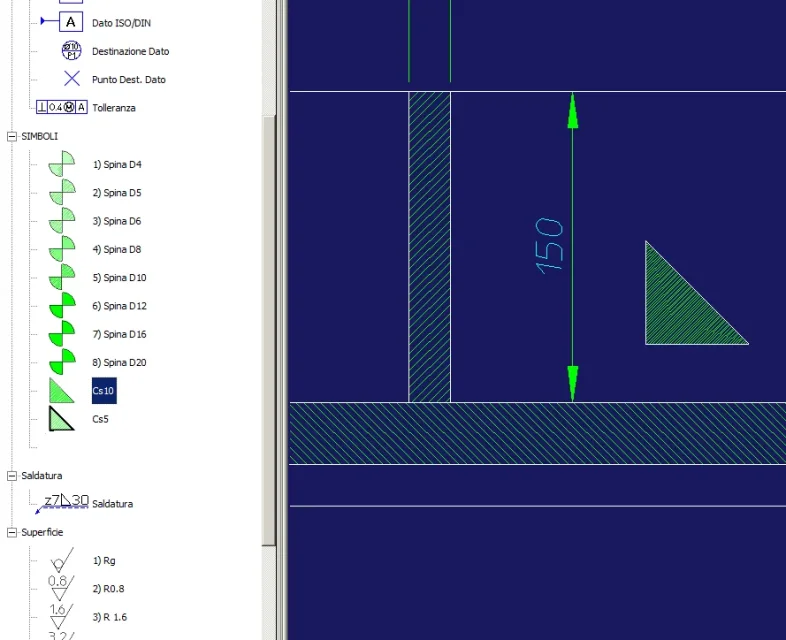786x640 pixels.
Task: Click the '8) Spina D20' label
Action: (119, 362)
